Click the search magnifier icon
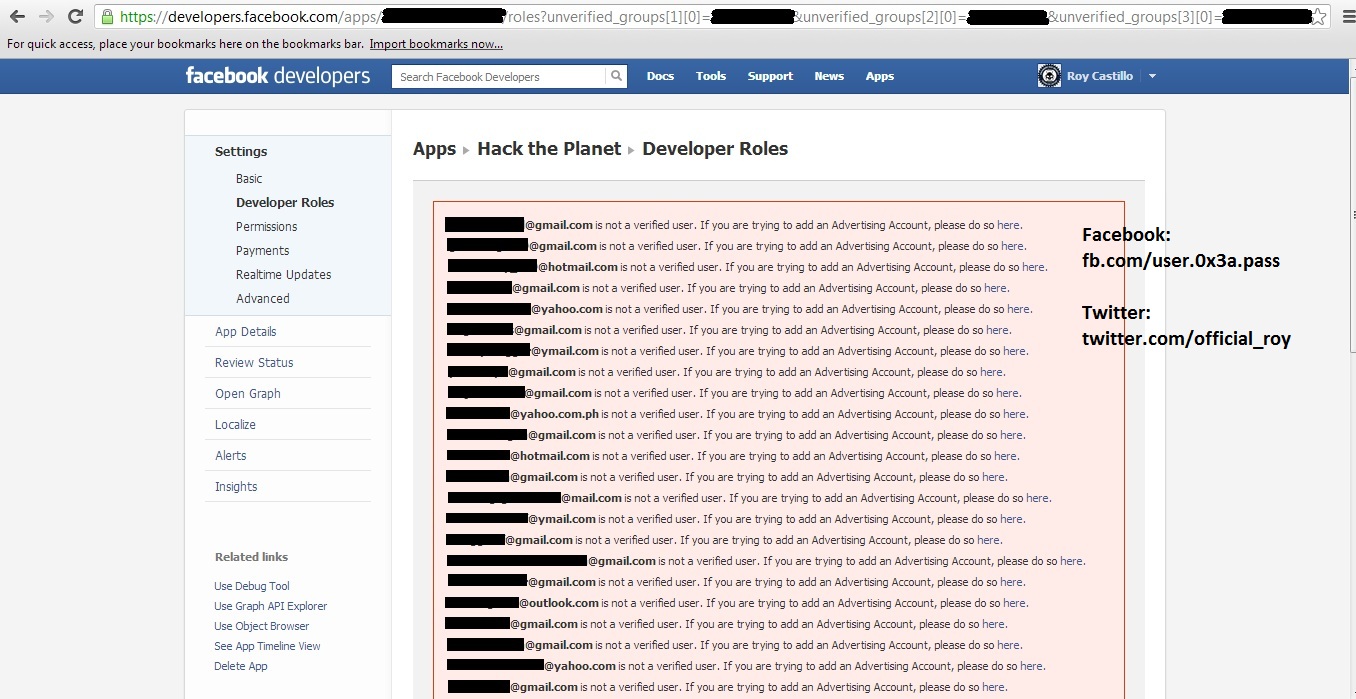Screen dimensions: 1356x699 coord(617,76)
